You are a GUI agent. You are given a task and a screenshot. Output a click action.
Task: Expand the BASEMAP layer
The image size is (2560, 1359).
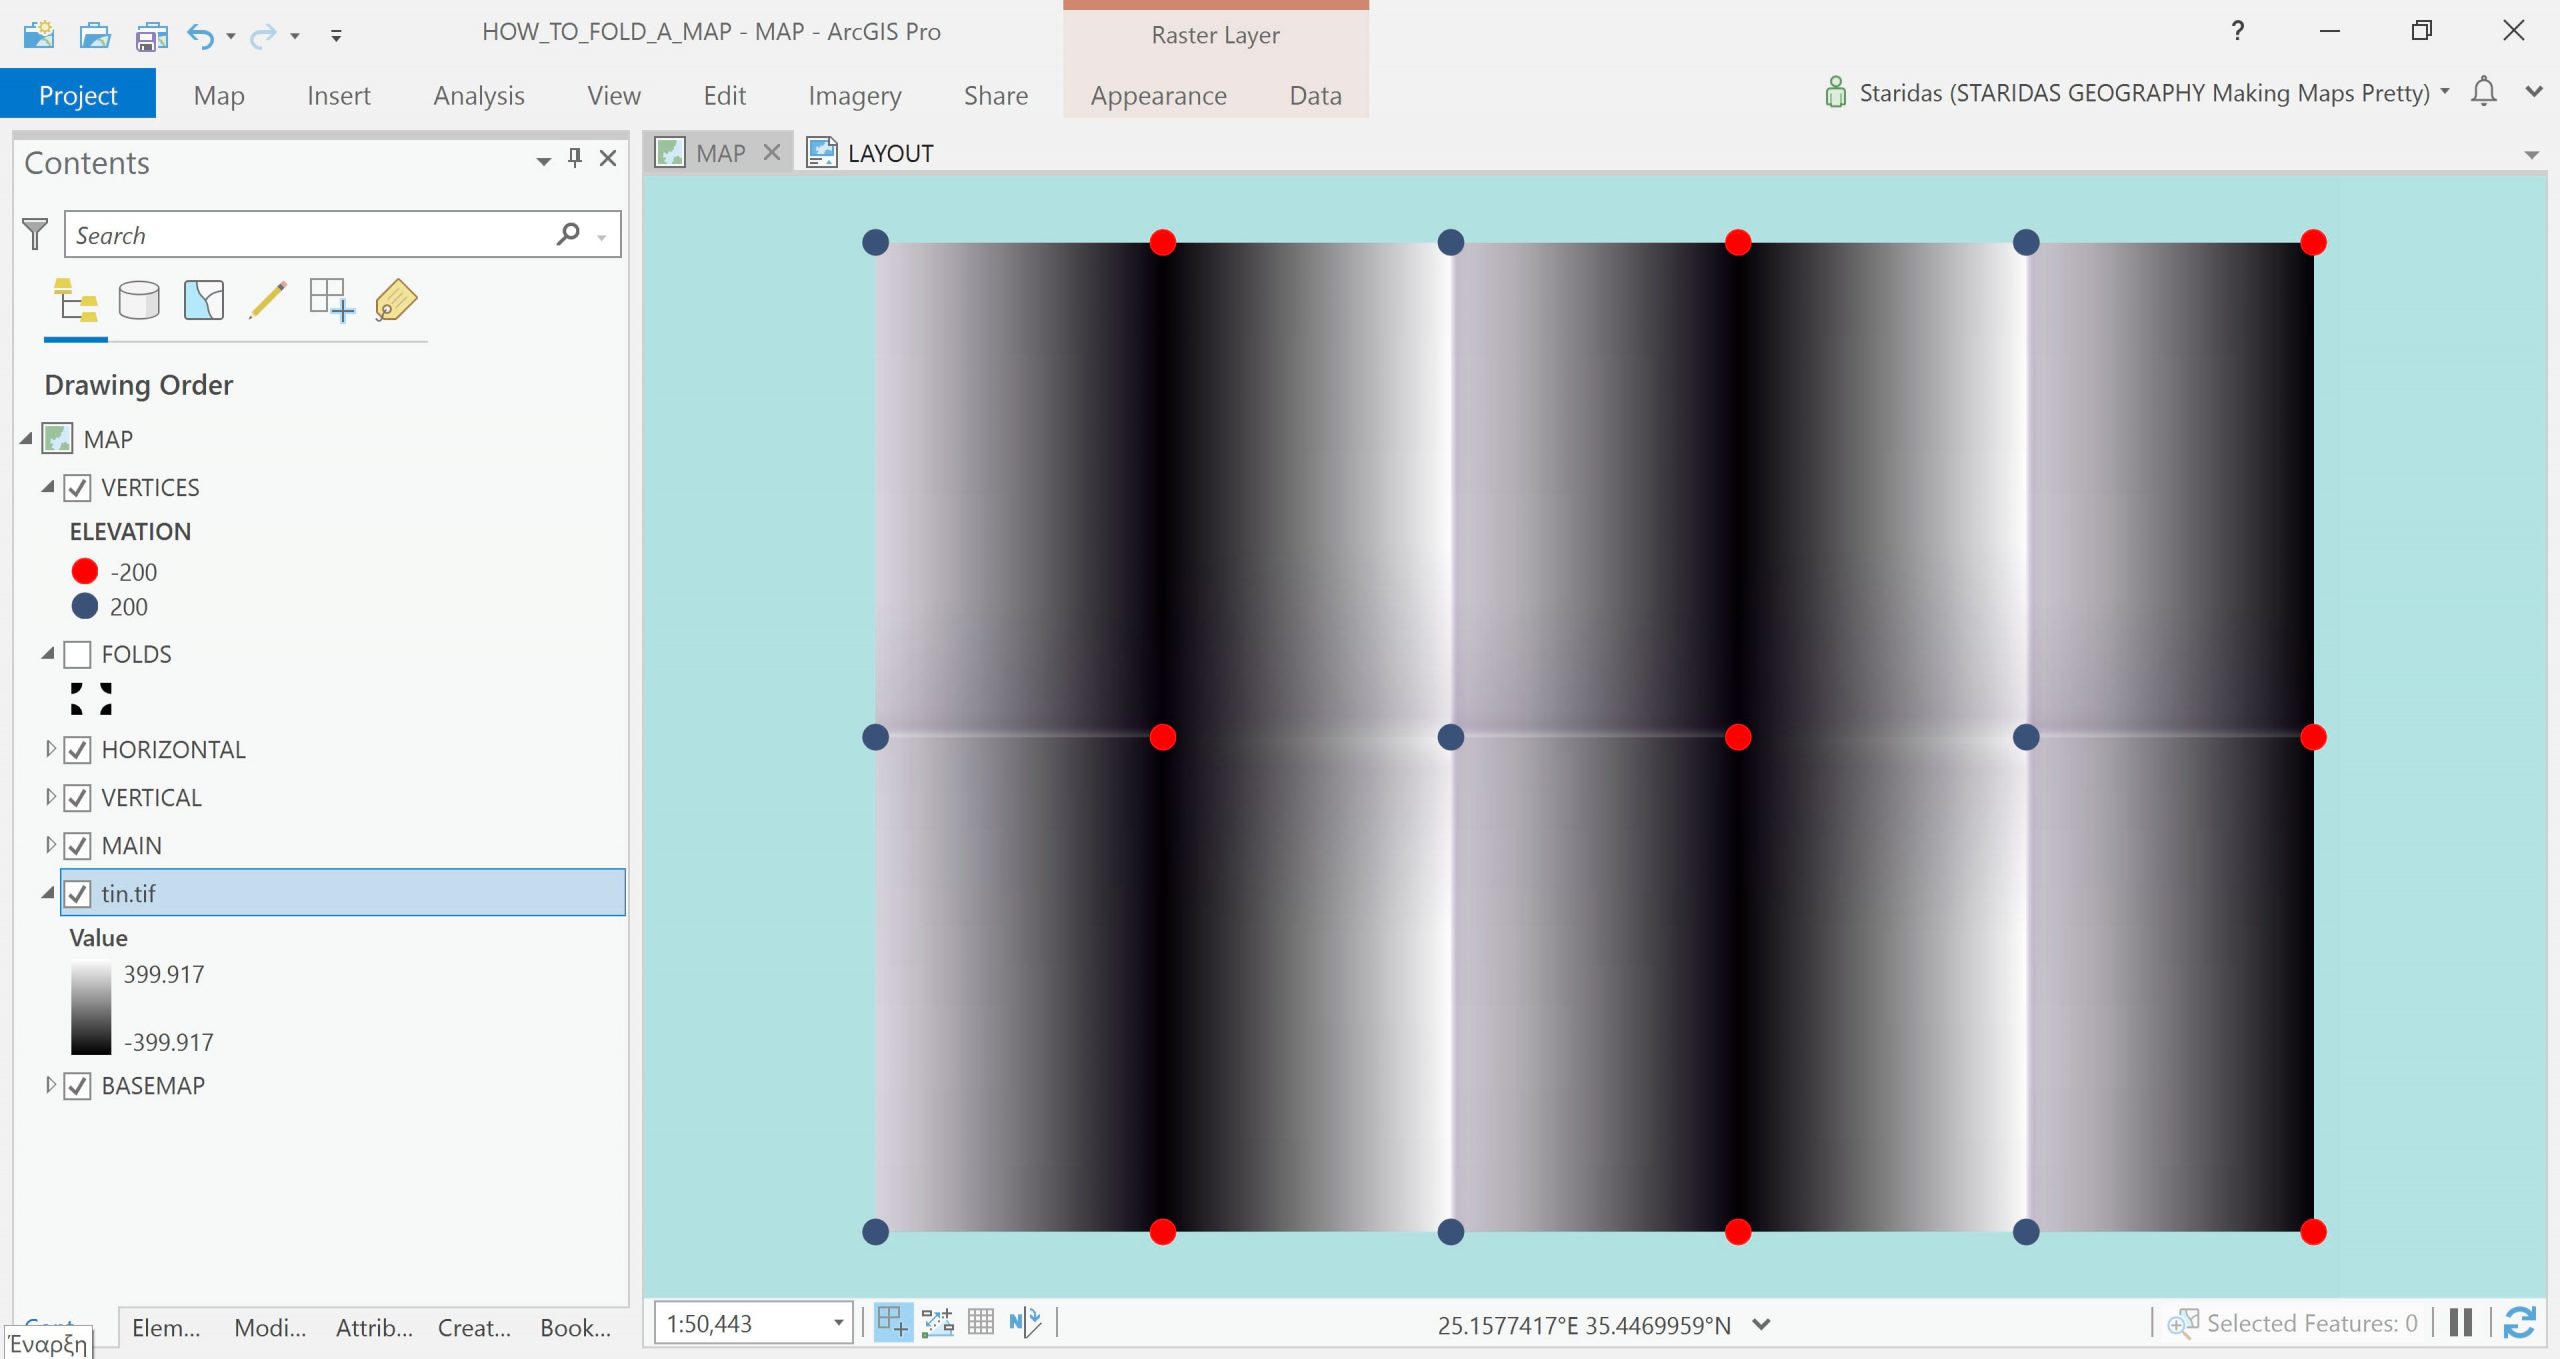(50, 1085)
